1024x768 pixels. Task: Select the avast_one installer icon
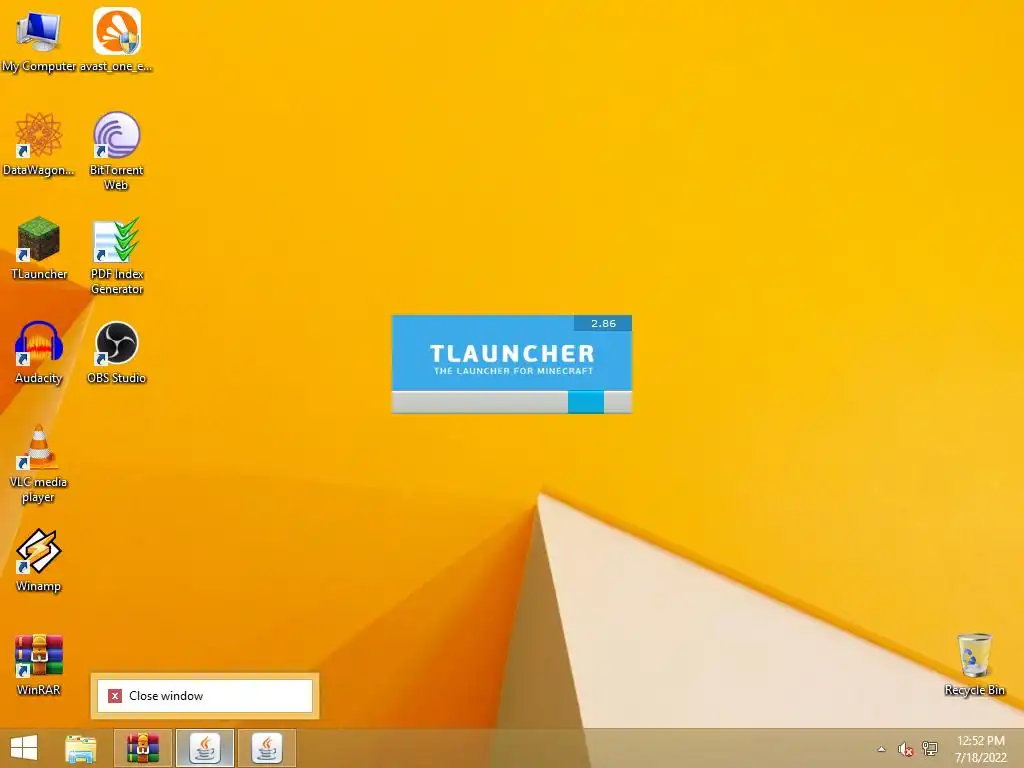tap(116, 39)
